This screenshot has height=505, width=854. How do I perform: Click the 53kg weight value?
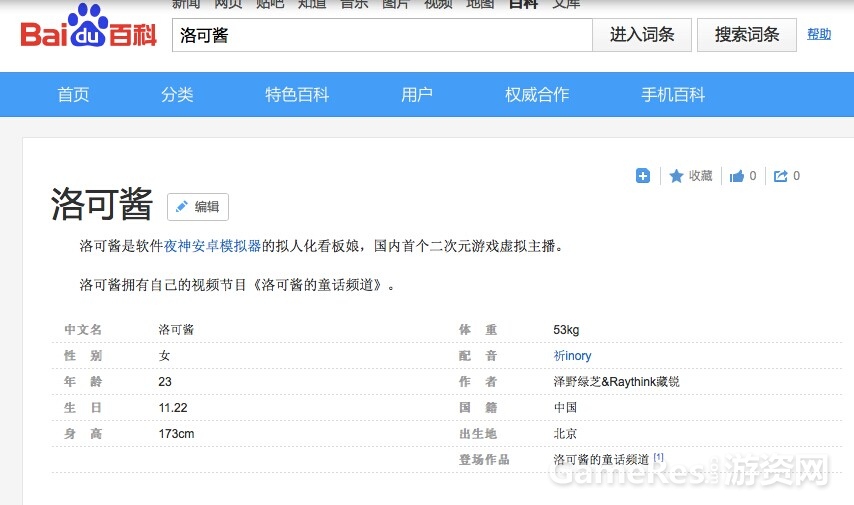coord(566,330)
